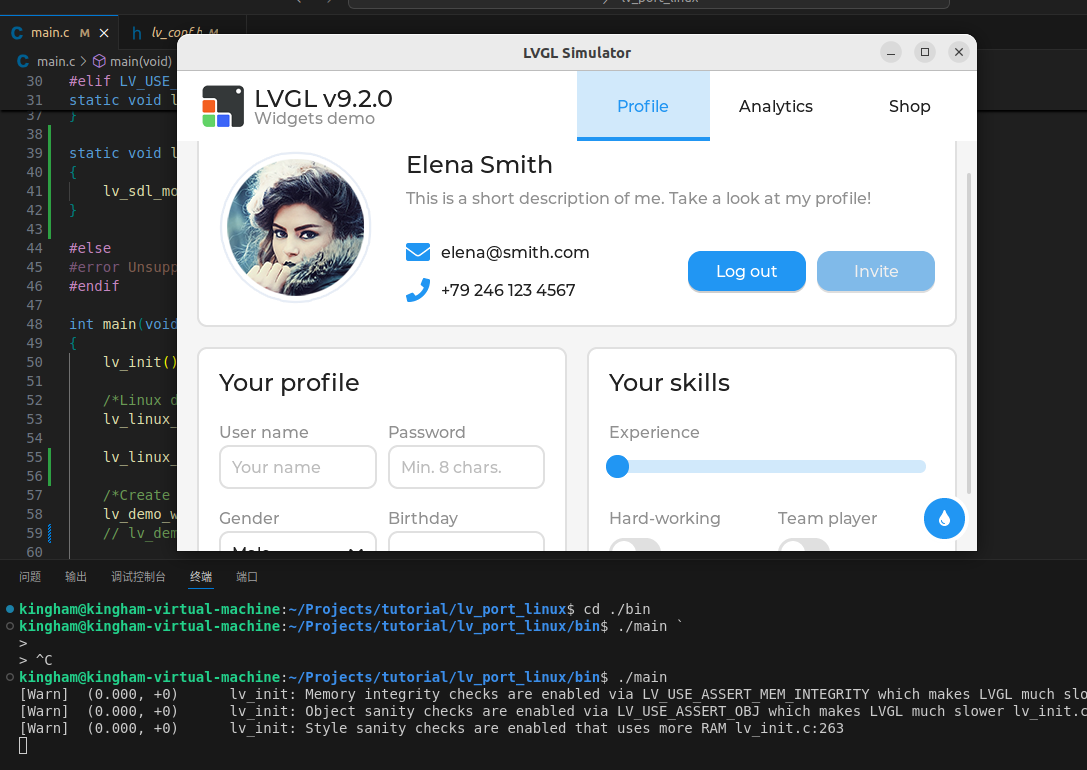This screenshot has height=770, width=1087.
Task: Focus the User name input field
Action: point(297,467)
